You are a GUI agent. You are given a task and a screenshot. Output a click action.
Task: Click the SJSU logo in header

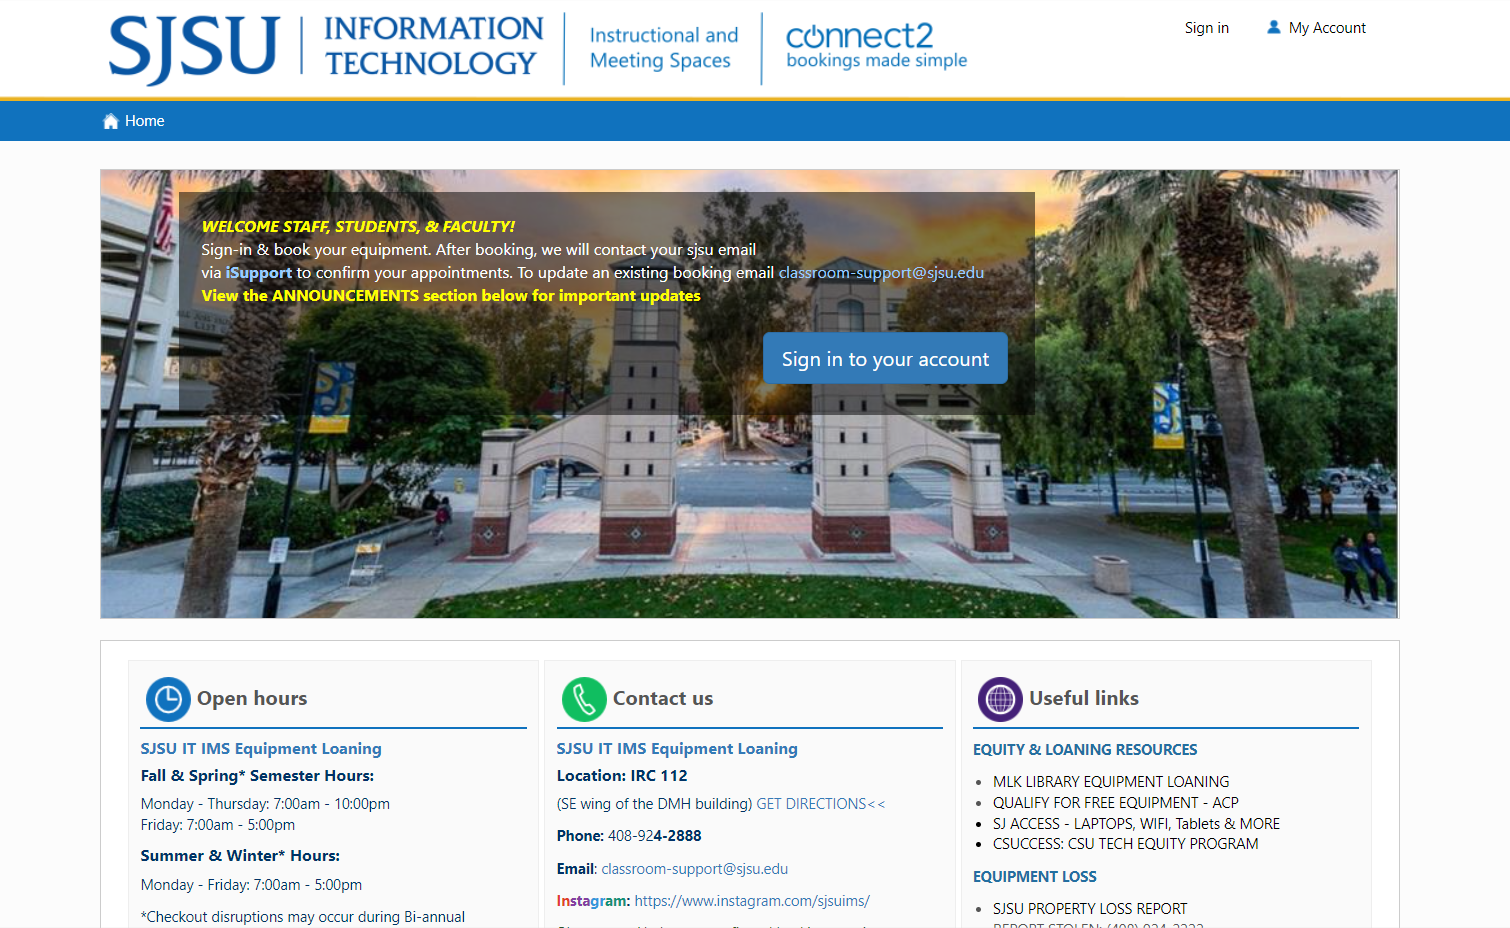point(193,47)
